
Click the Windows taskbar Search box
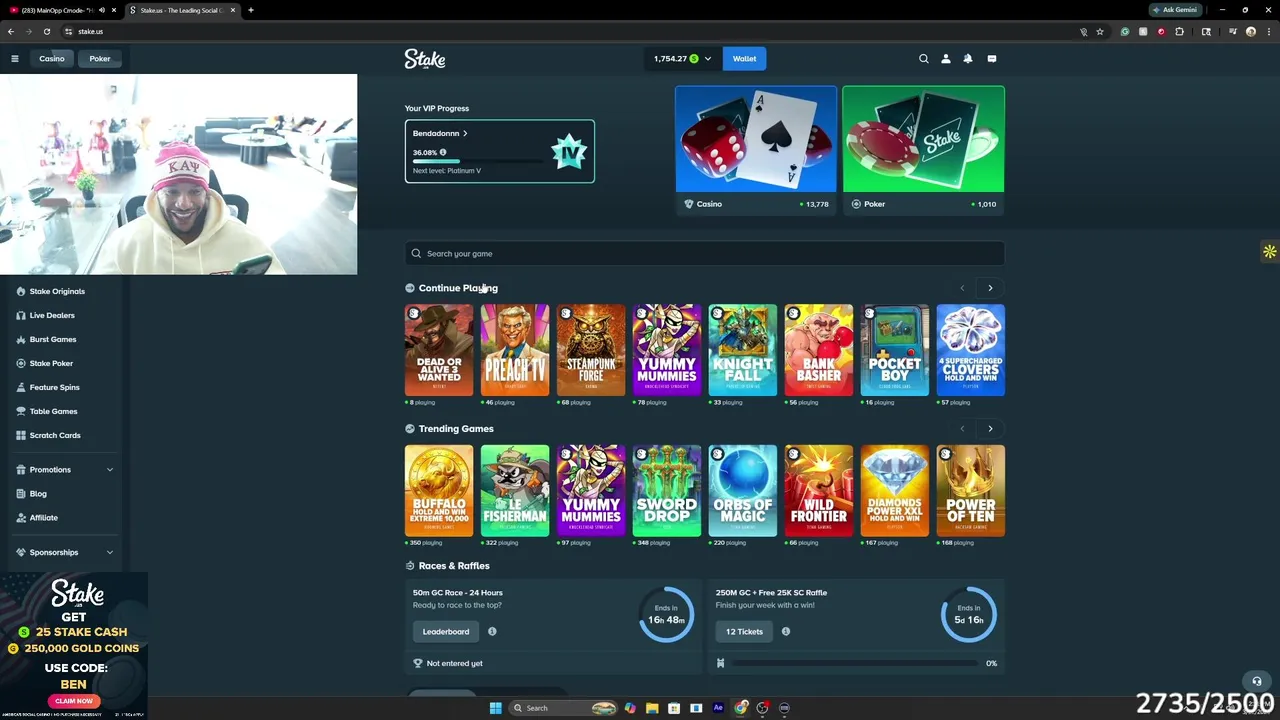[x=562, y=708]
